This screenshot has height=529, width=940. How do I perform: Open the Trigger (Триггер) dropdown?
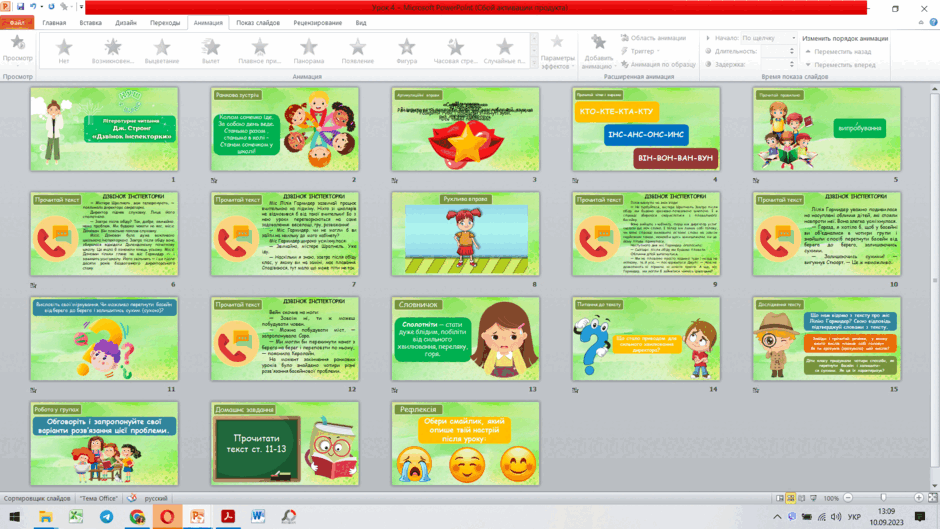(641, 51)
